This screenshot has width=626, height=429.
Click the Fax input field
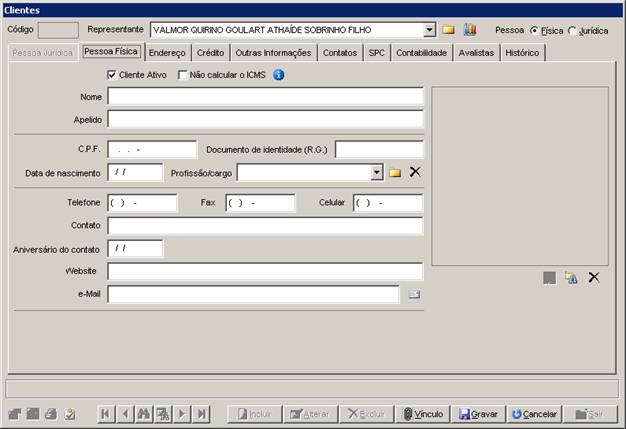(260, 203)
